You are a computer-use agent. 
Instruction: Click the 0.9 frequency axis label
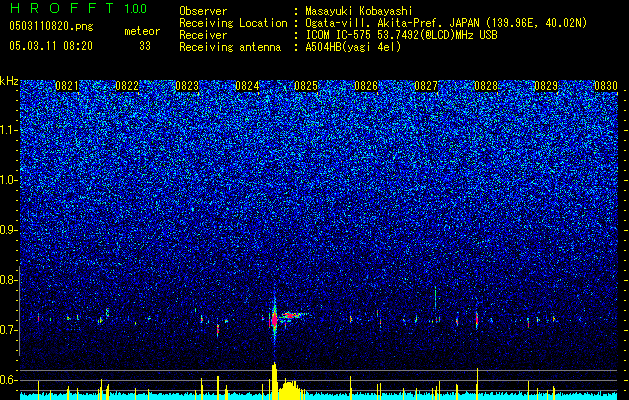click(x=8, y=230)
